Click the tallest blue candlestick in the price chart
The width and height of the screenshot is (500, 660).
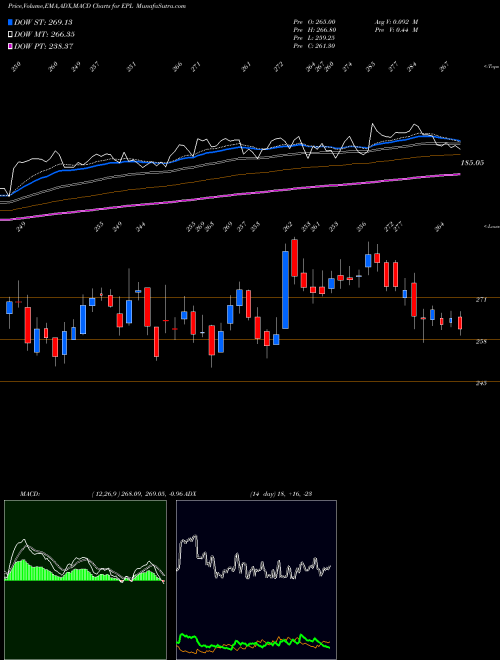[285, 290]
